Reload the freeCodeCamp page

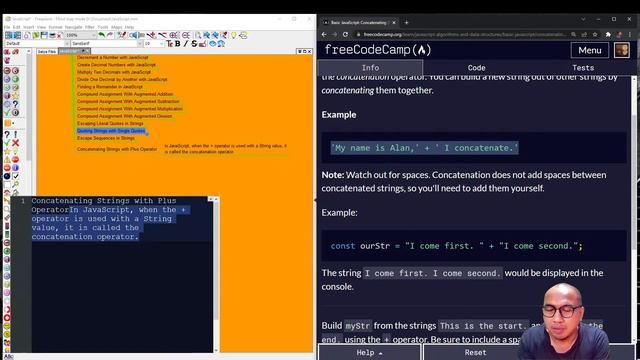pyautogui.click(x=345, y=35)
